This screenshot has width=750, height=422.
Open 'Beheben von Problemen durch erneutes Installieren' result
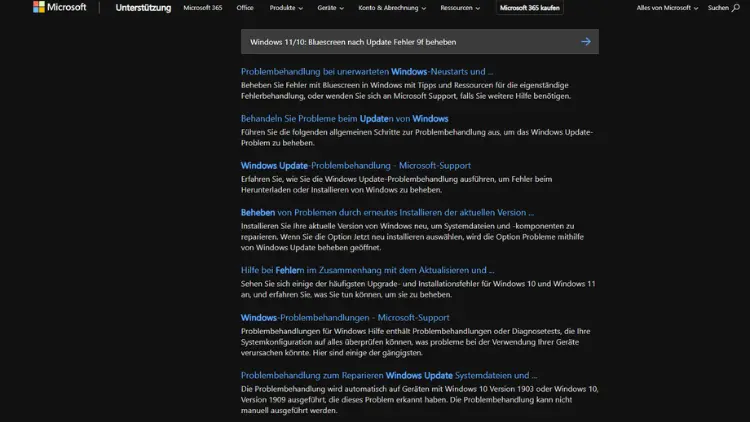coord(387,212)
